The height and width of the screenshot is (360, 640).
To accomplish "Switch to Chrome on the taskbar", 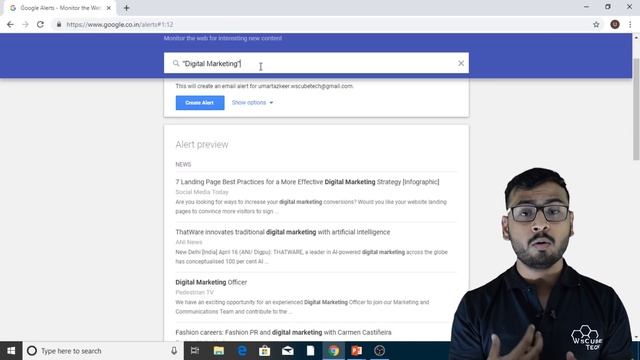I will [333, 351].
